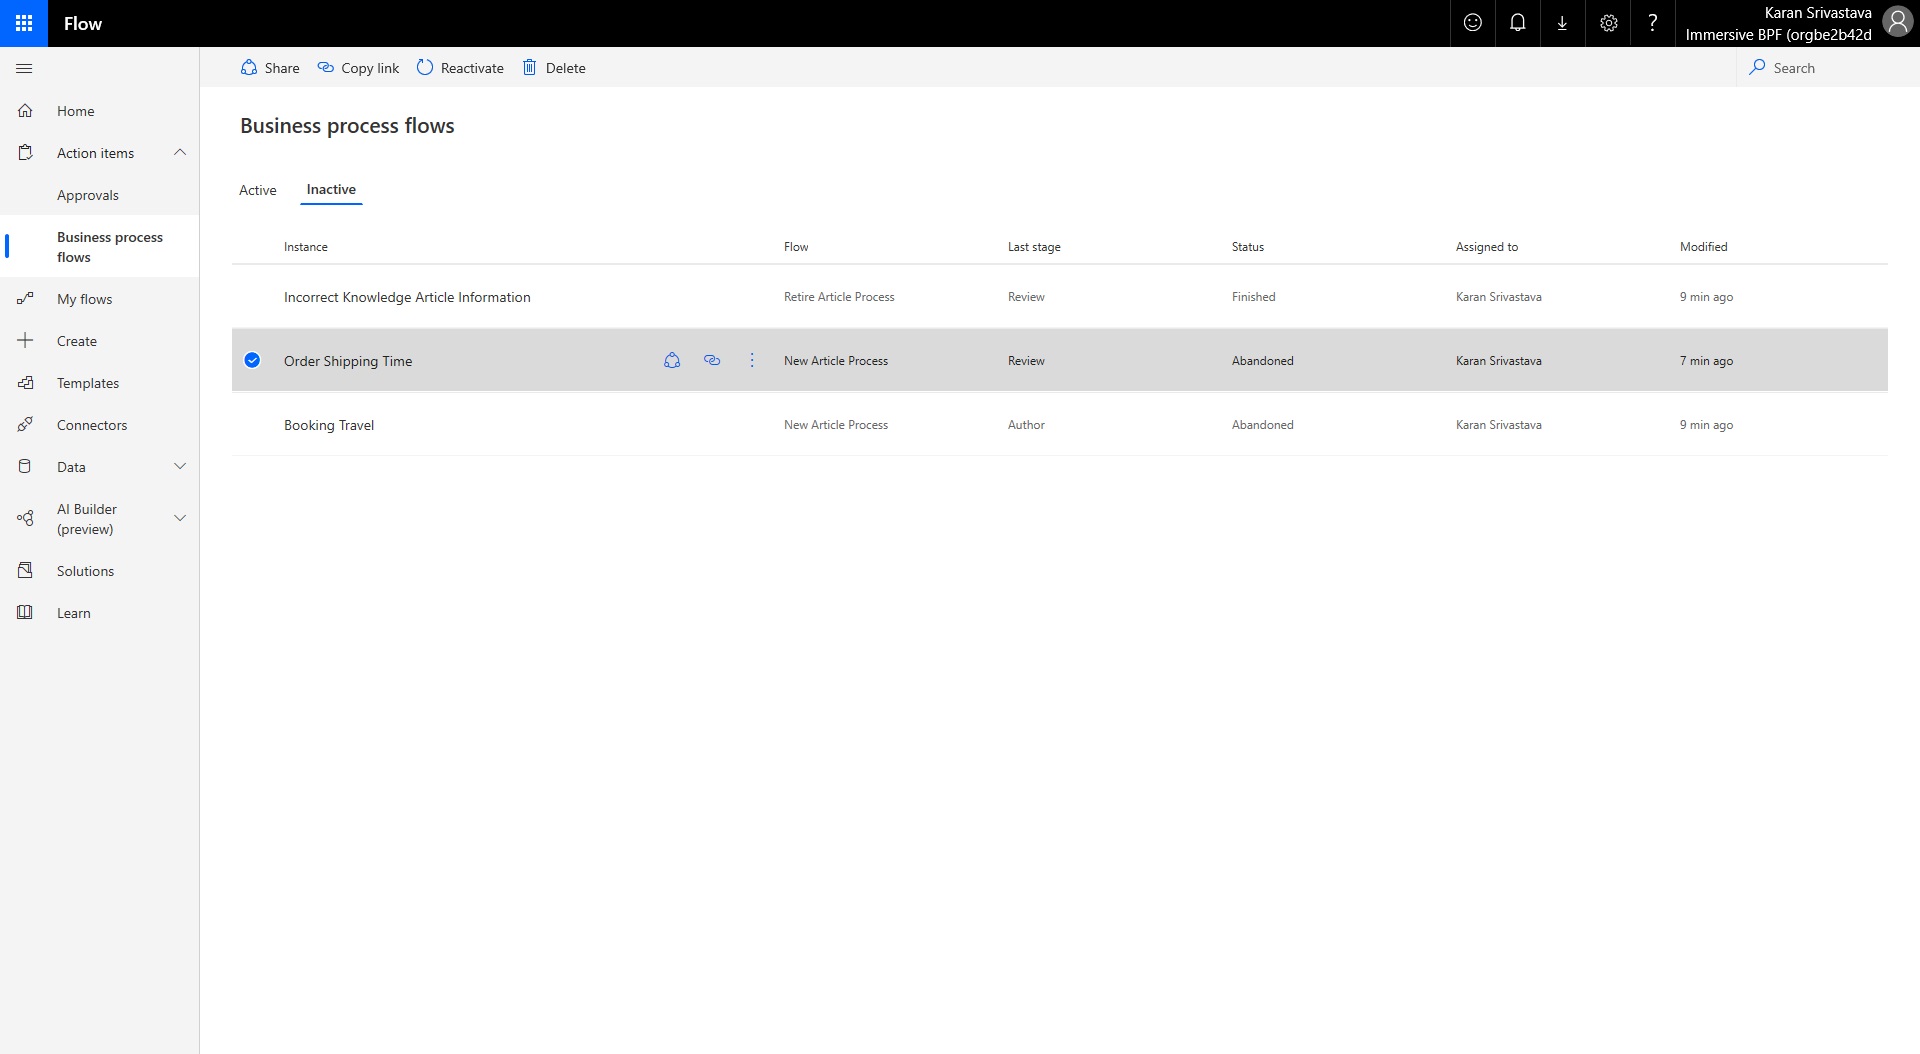Image resolution: width=1920 pixels, height=1054 pixels.
Task: Click share icon in Order Shipping Time row
Action: 672,360
